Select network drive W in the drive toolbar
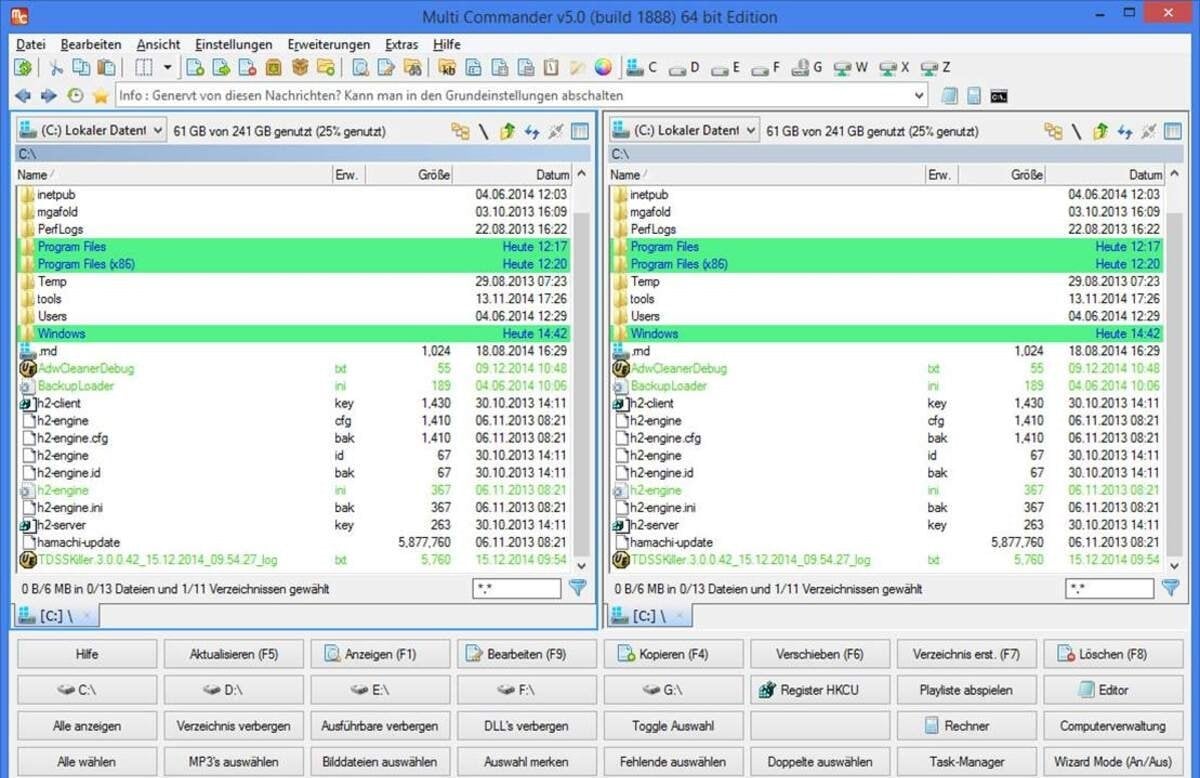The height and width of the screenshot is (778, 1200). tap(850, 68)
